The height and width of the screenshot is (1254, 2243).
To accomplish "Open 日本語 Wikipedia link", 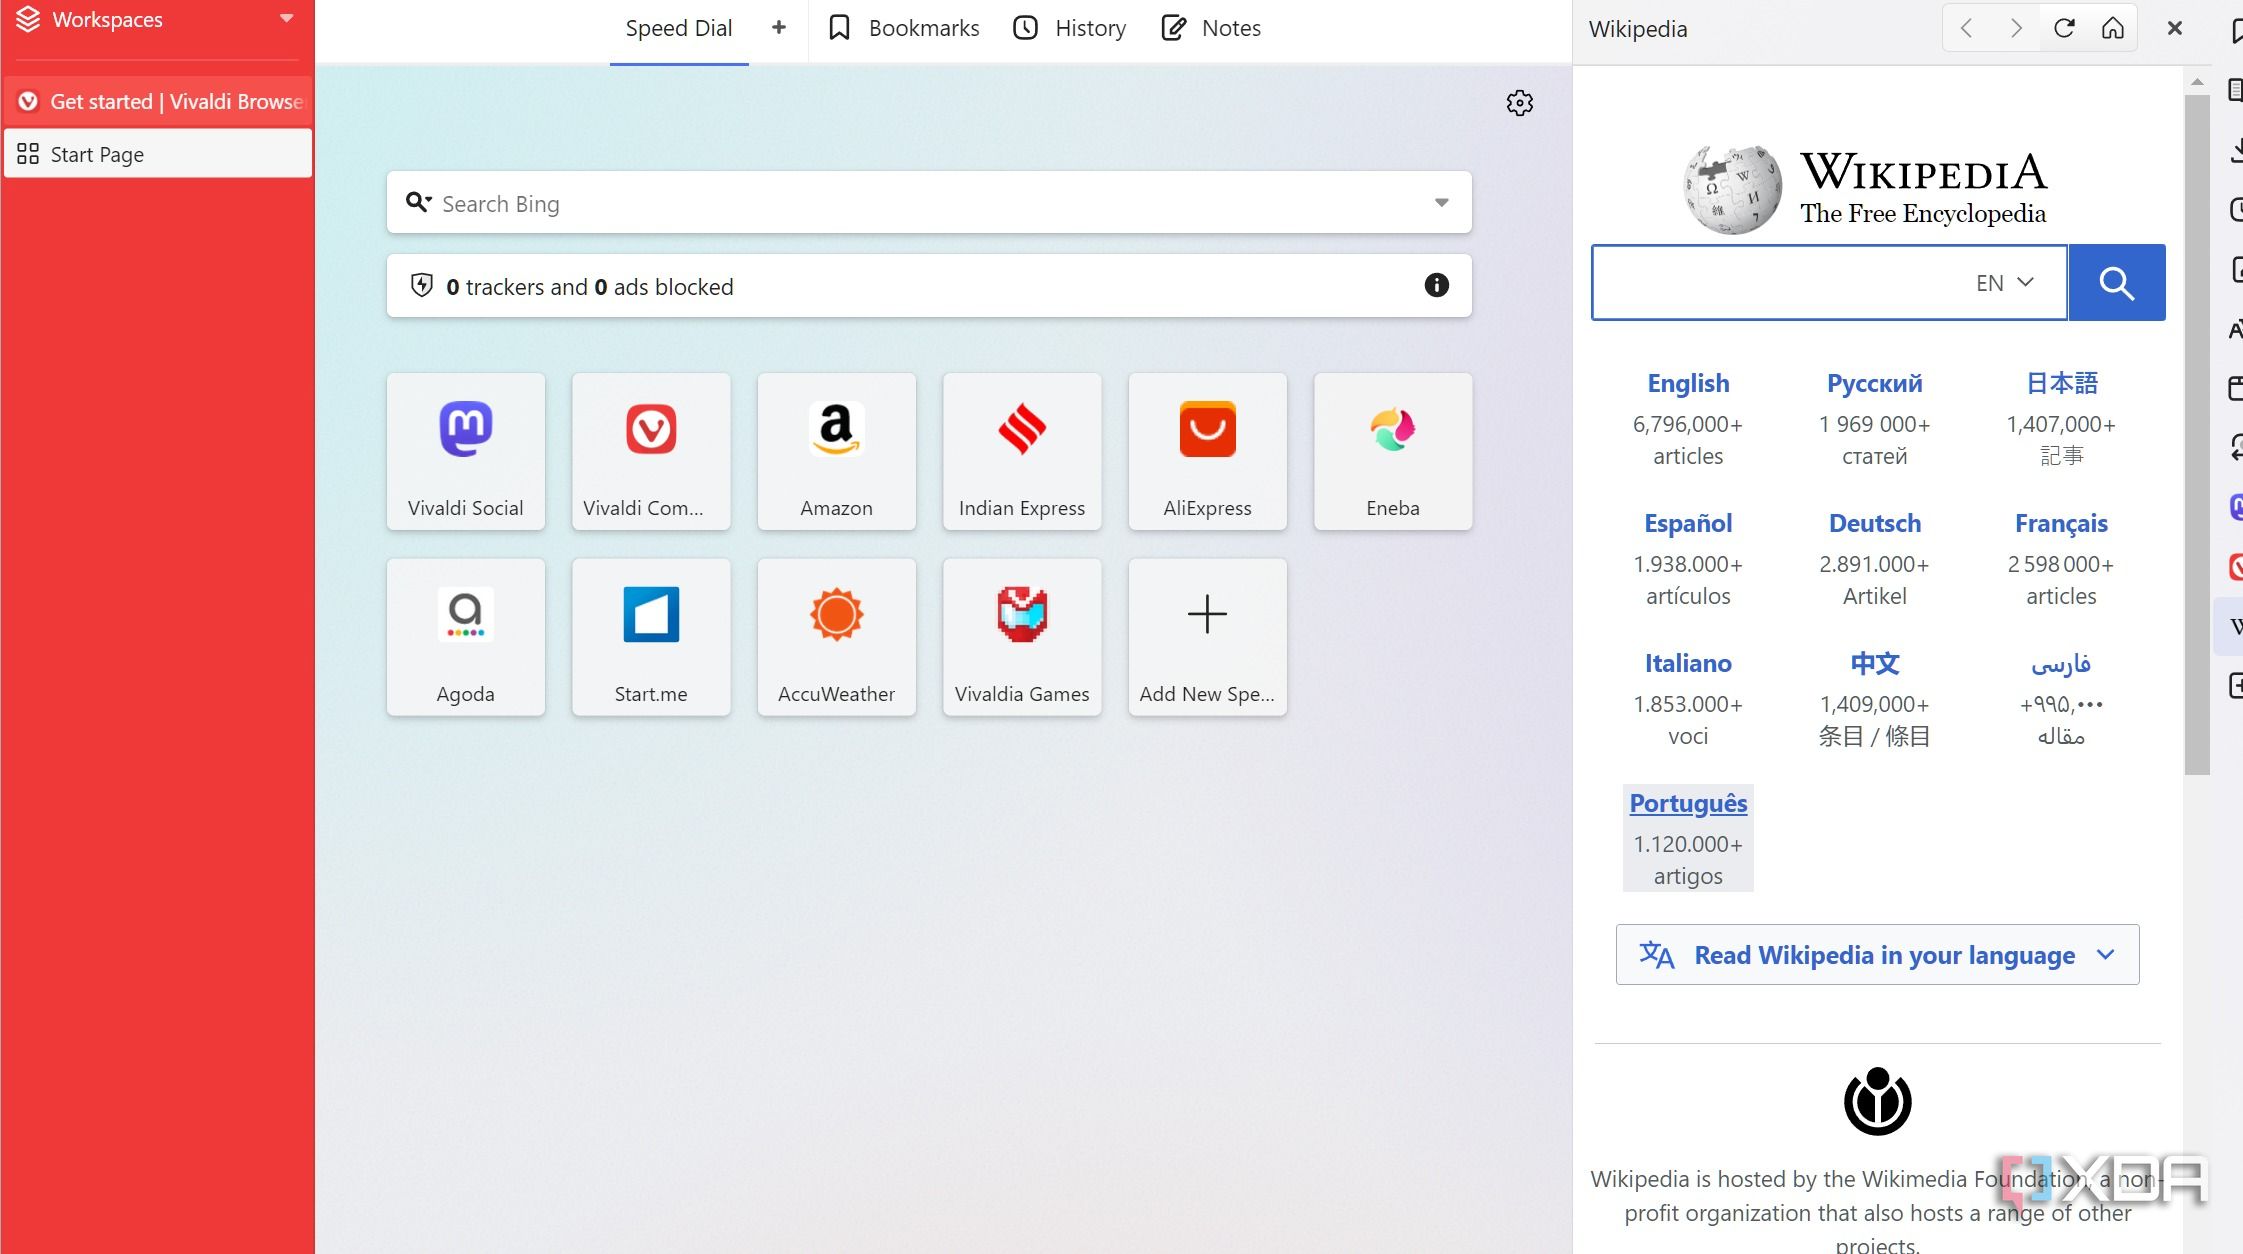I will click(x=2061, y=383).
